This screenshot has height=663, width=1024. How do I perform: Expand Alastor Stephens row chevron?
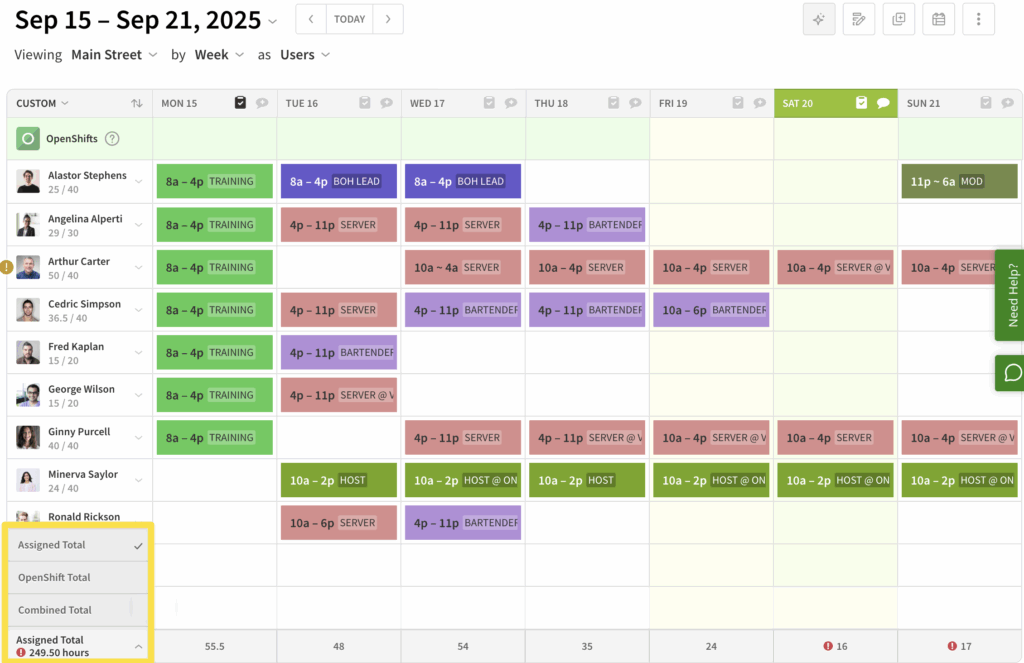pyautogui.click(x=139, y=182)
